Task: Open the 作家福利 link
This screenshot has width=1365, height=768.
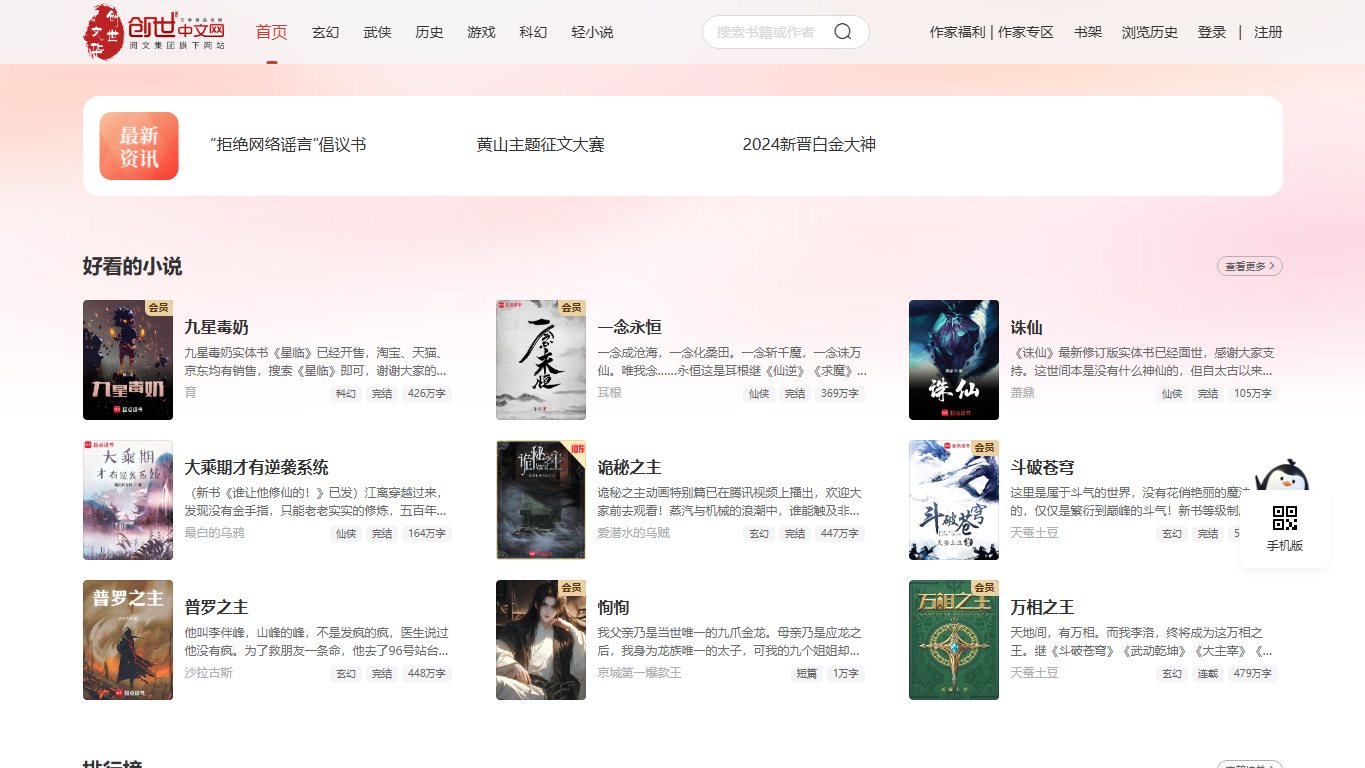Action: (957, 32)
